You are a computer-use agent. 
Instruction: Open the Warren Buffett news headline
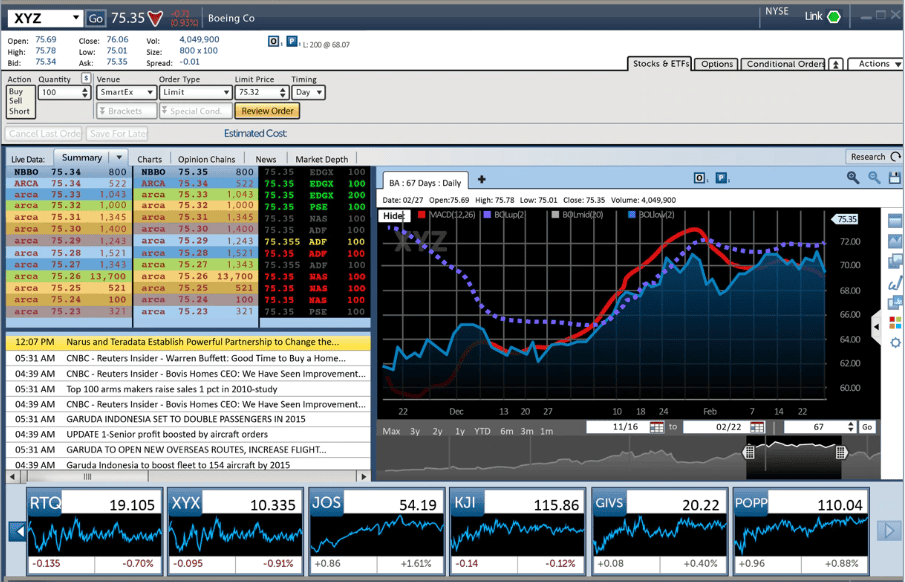click(206, 358)
